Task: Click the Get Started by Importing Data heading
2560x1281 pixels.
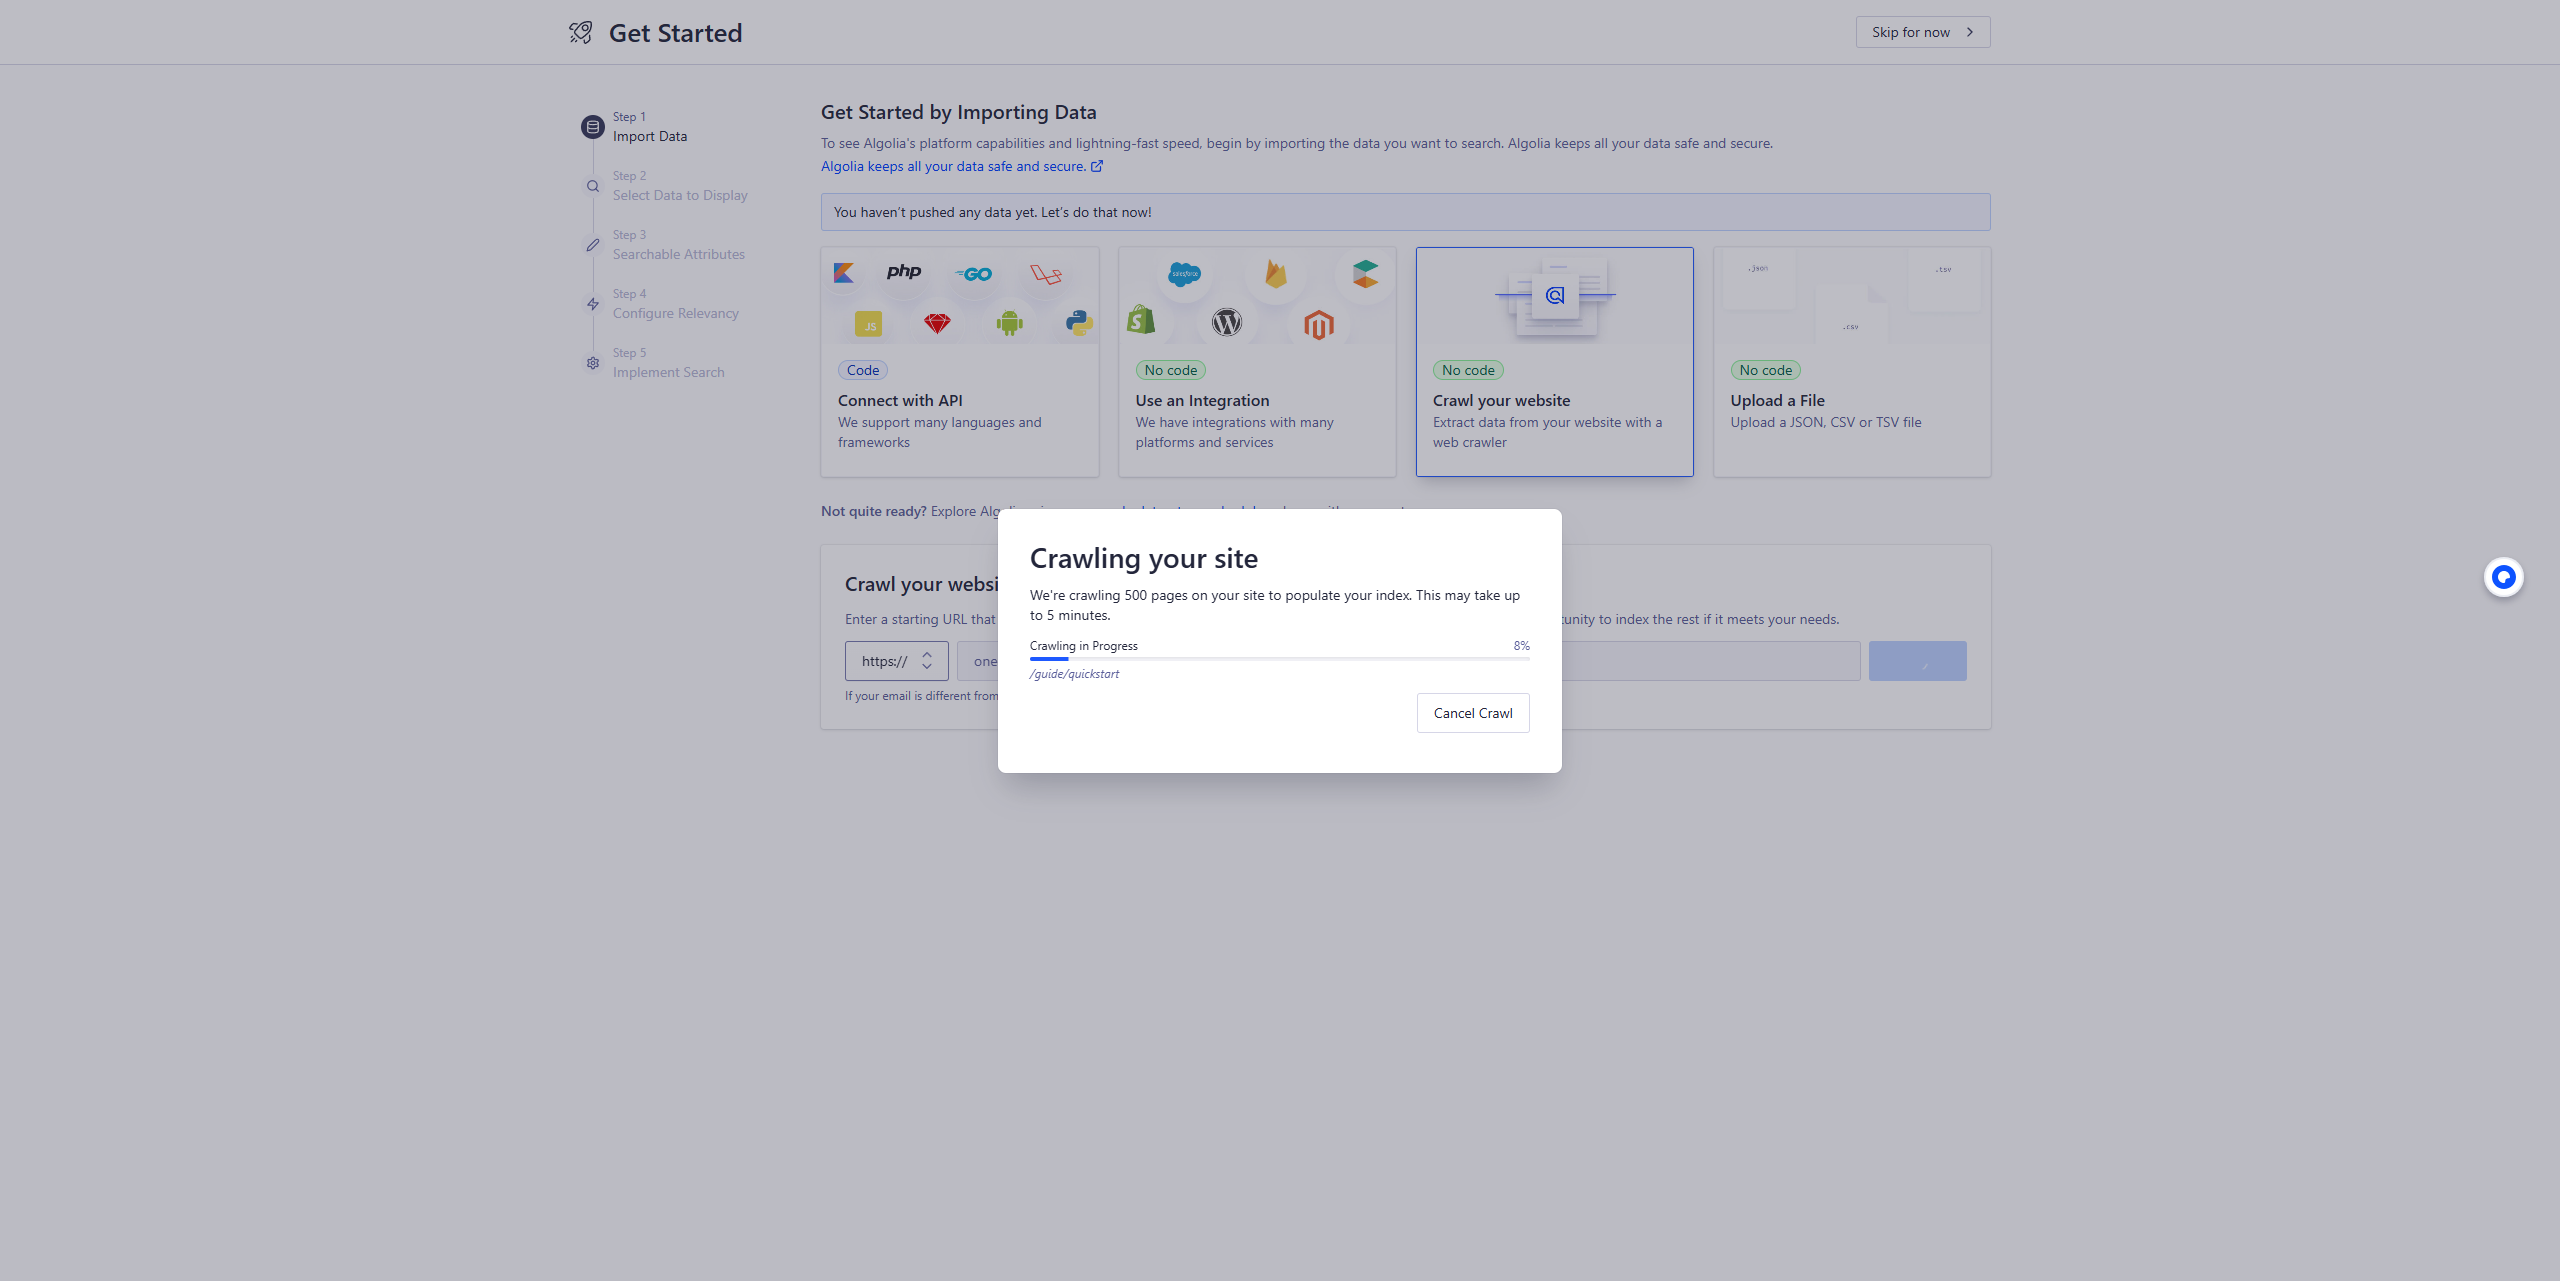Action: click(x=958, y=112)
